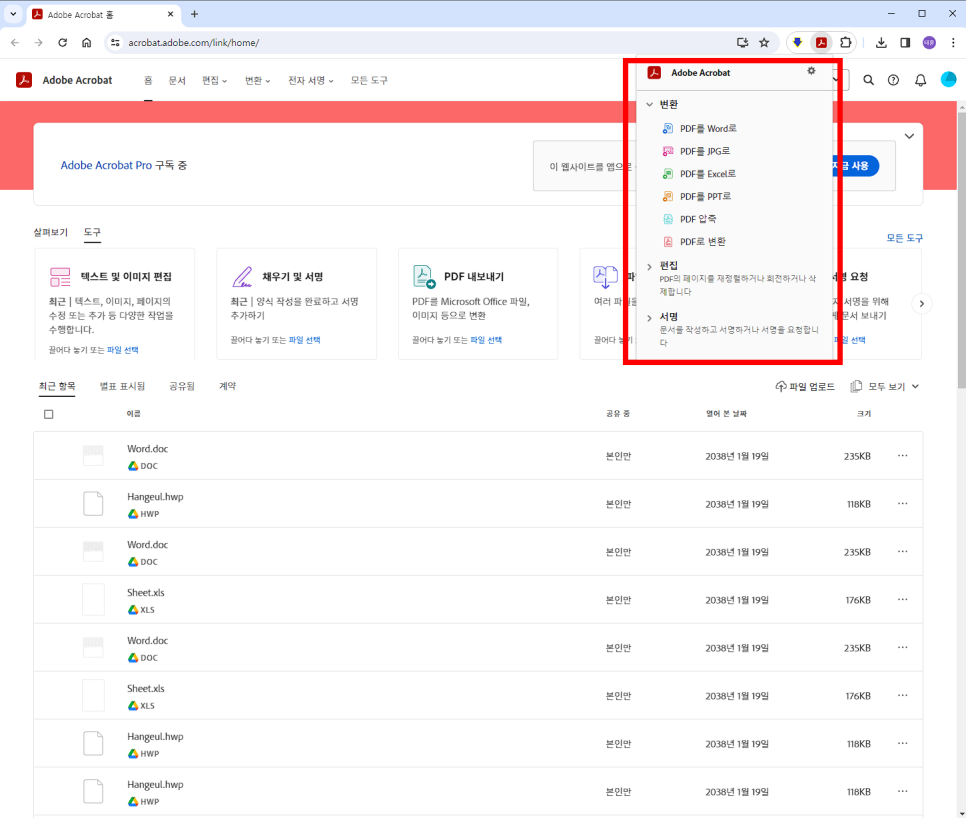This screenshot has width=966, height=818.
Task: Go to browser home page icon
Action: pyautogui.click(x=86, y=43)
